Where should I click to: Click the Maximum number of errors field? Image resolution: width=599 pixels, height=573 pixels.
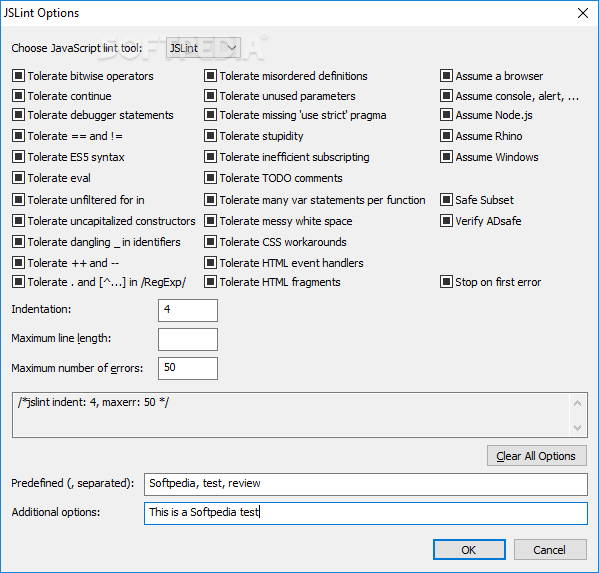tap(188, 368)
